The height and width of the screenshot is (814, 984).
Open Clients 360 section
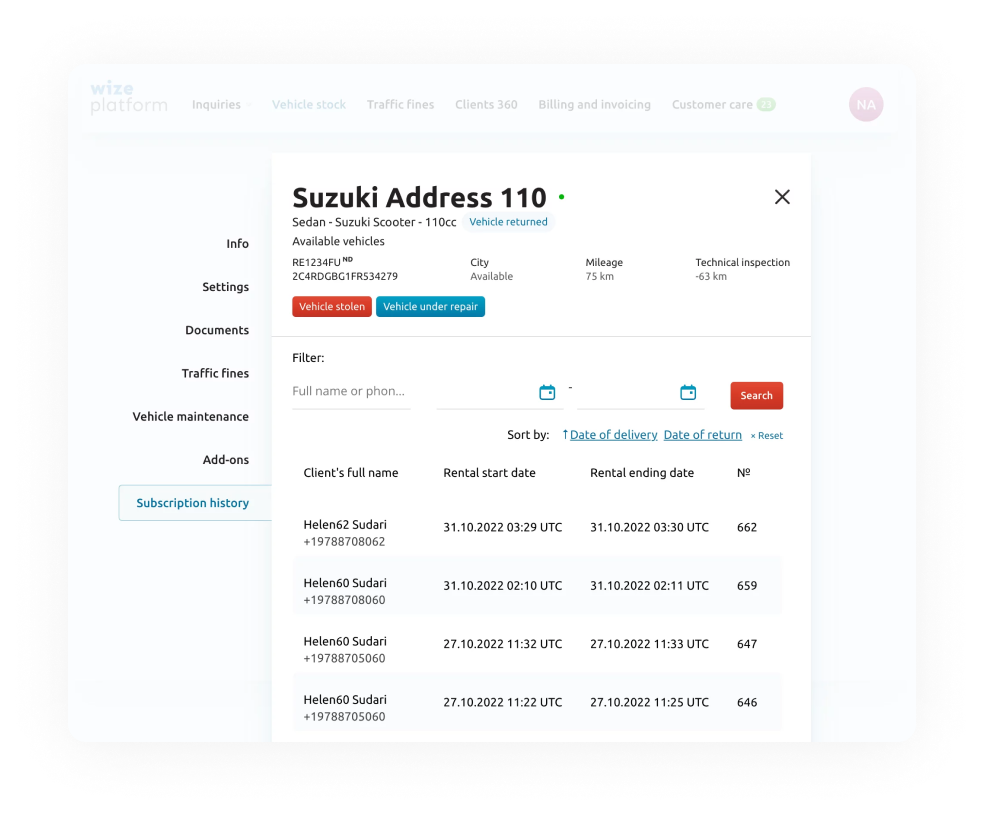coord(486,105)
